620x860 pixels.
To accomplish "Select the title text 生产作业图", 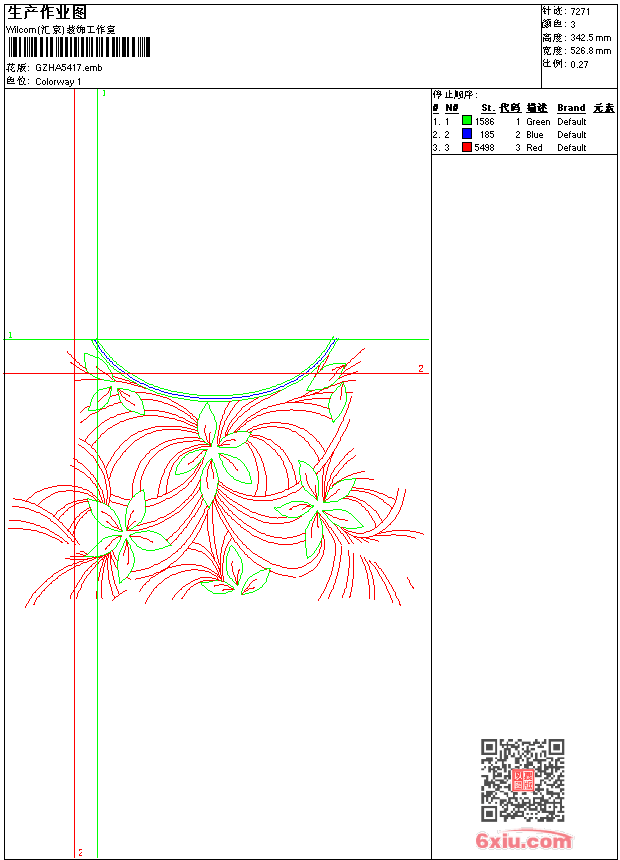I will [x=47, y=12].
